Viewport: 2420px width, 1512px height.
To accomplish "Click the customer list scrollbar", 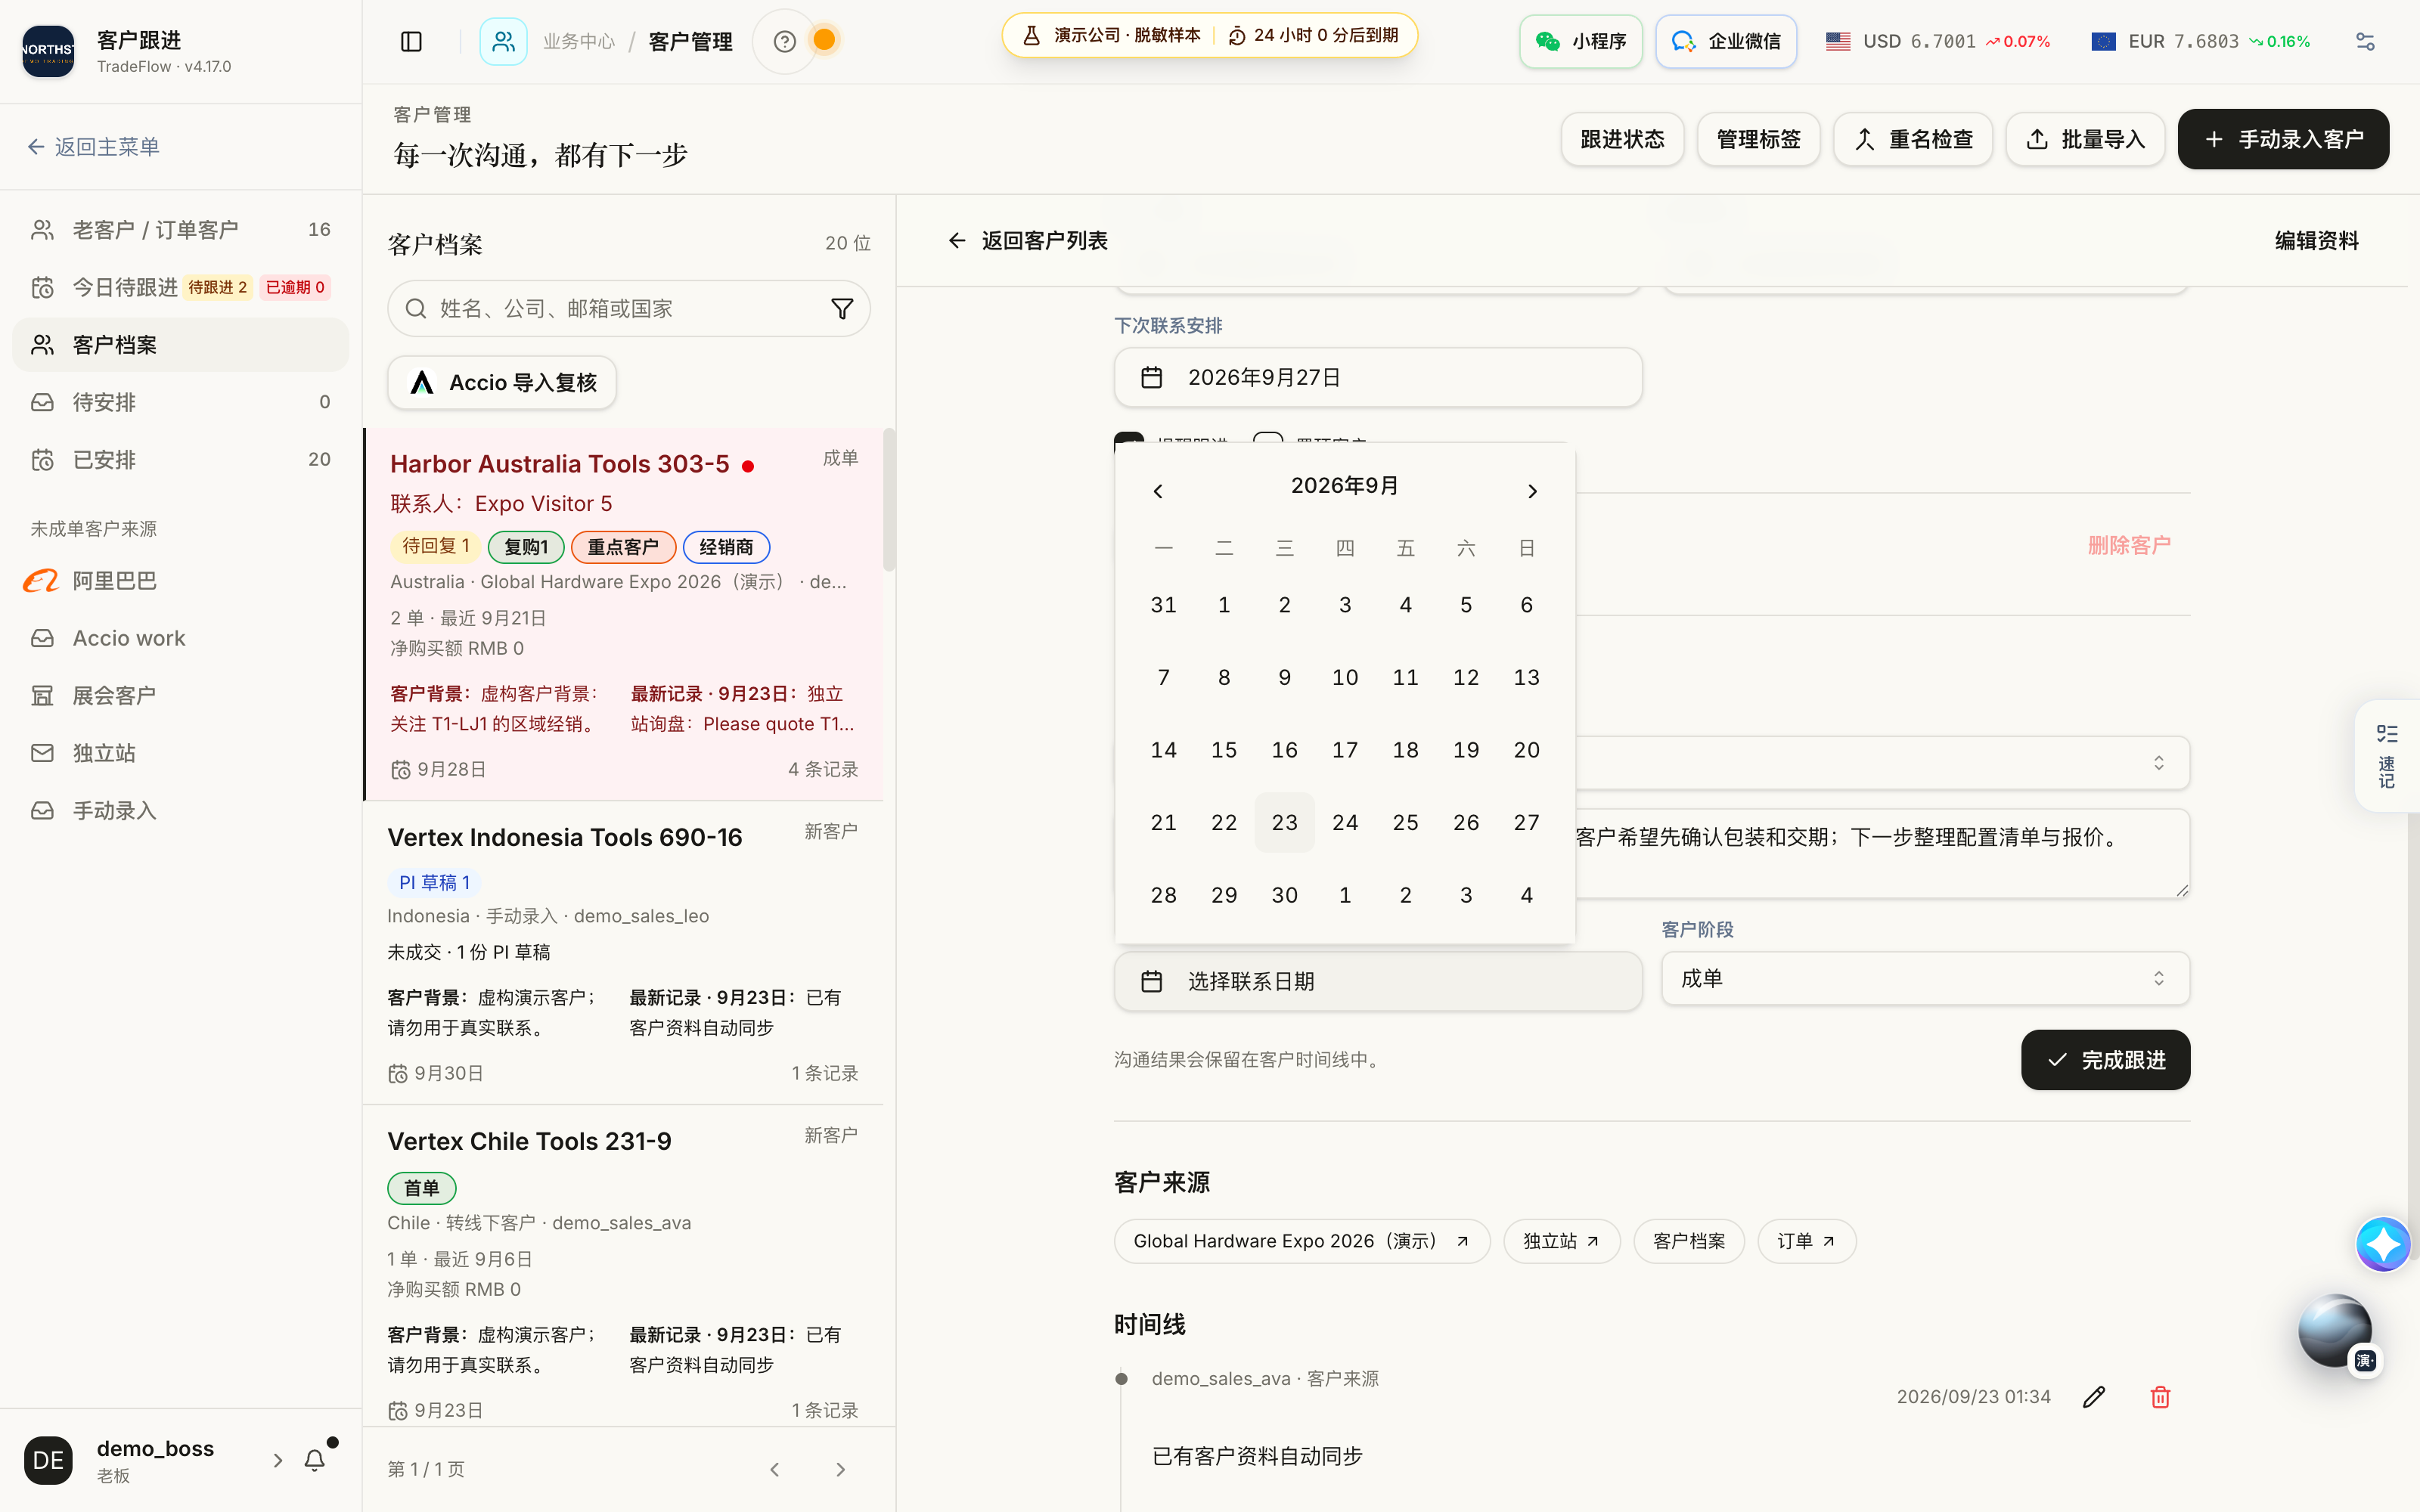I will pyautogui.click(x=889, y=500).
